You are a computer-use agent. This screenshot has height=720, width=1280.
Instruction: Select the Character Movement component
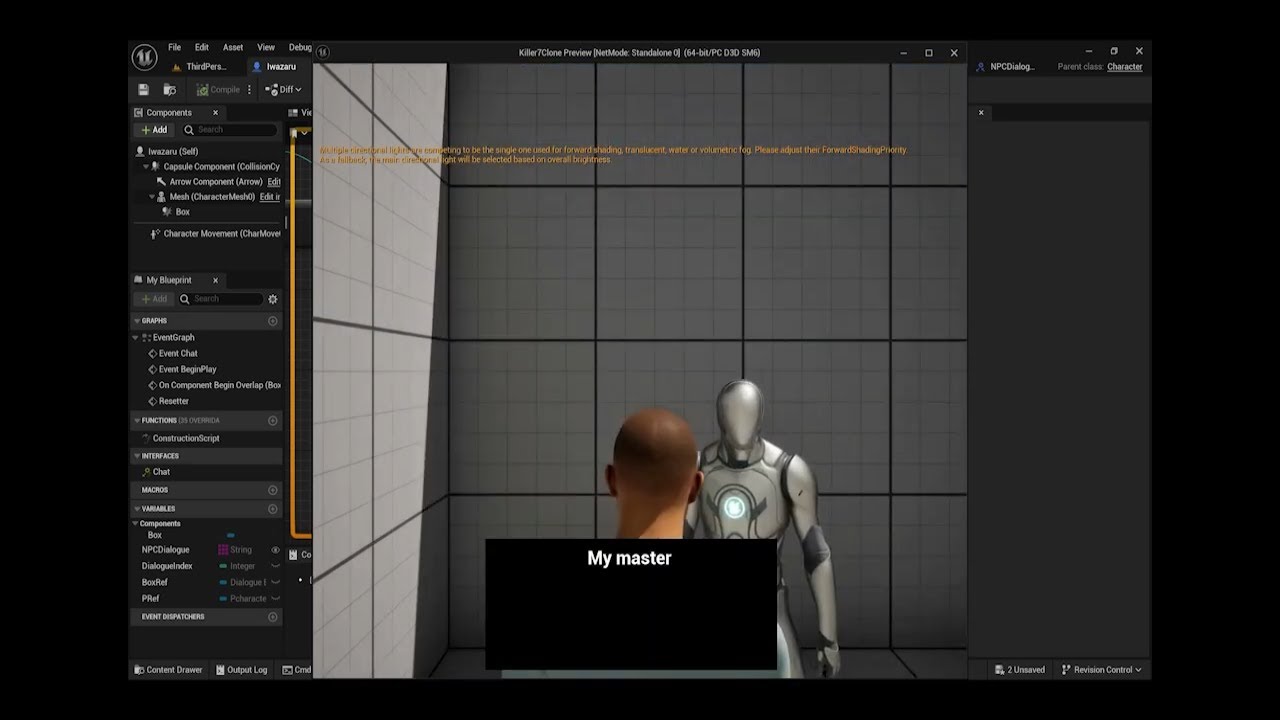coord(215,233)
